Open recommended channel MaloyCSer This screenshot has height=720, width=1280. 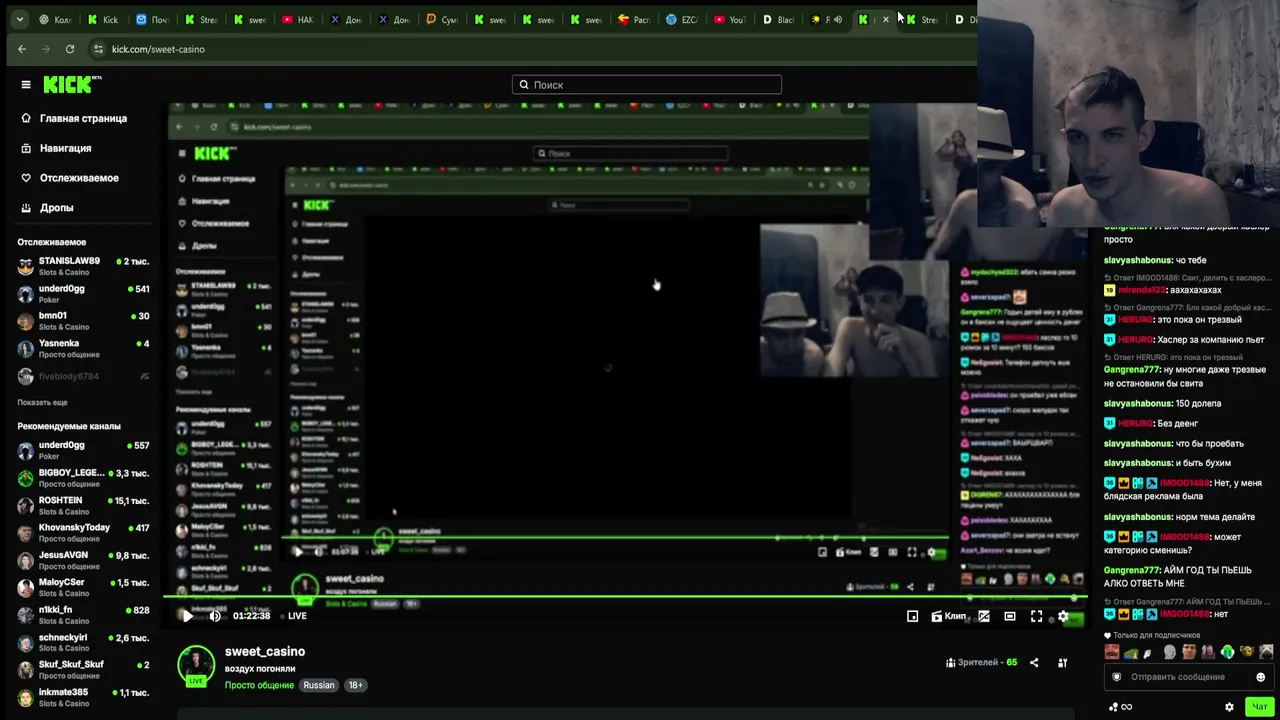[x=83, y=587]
